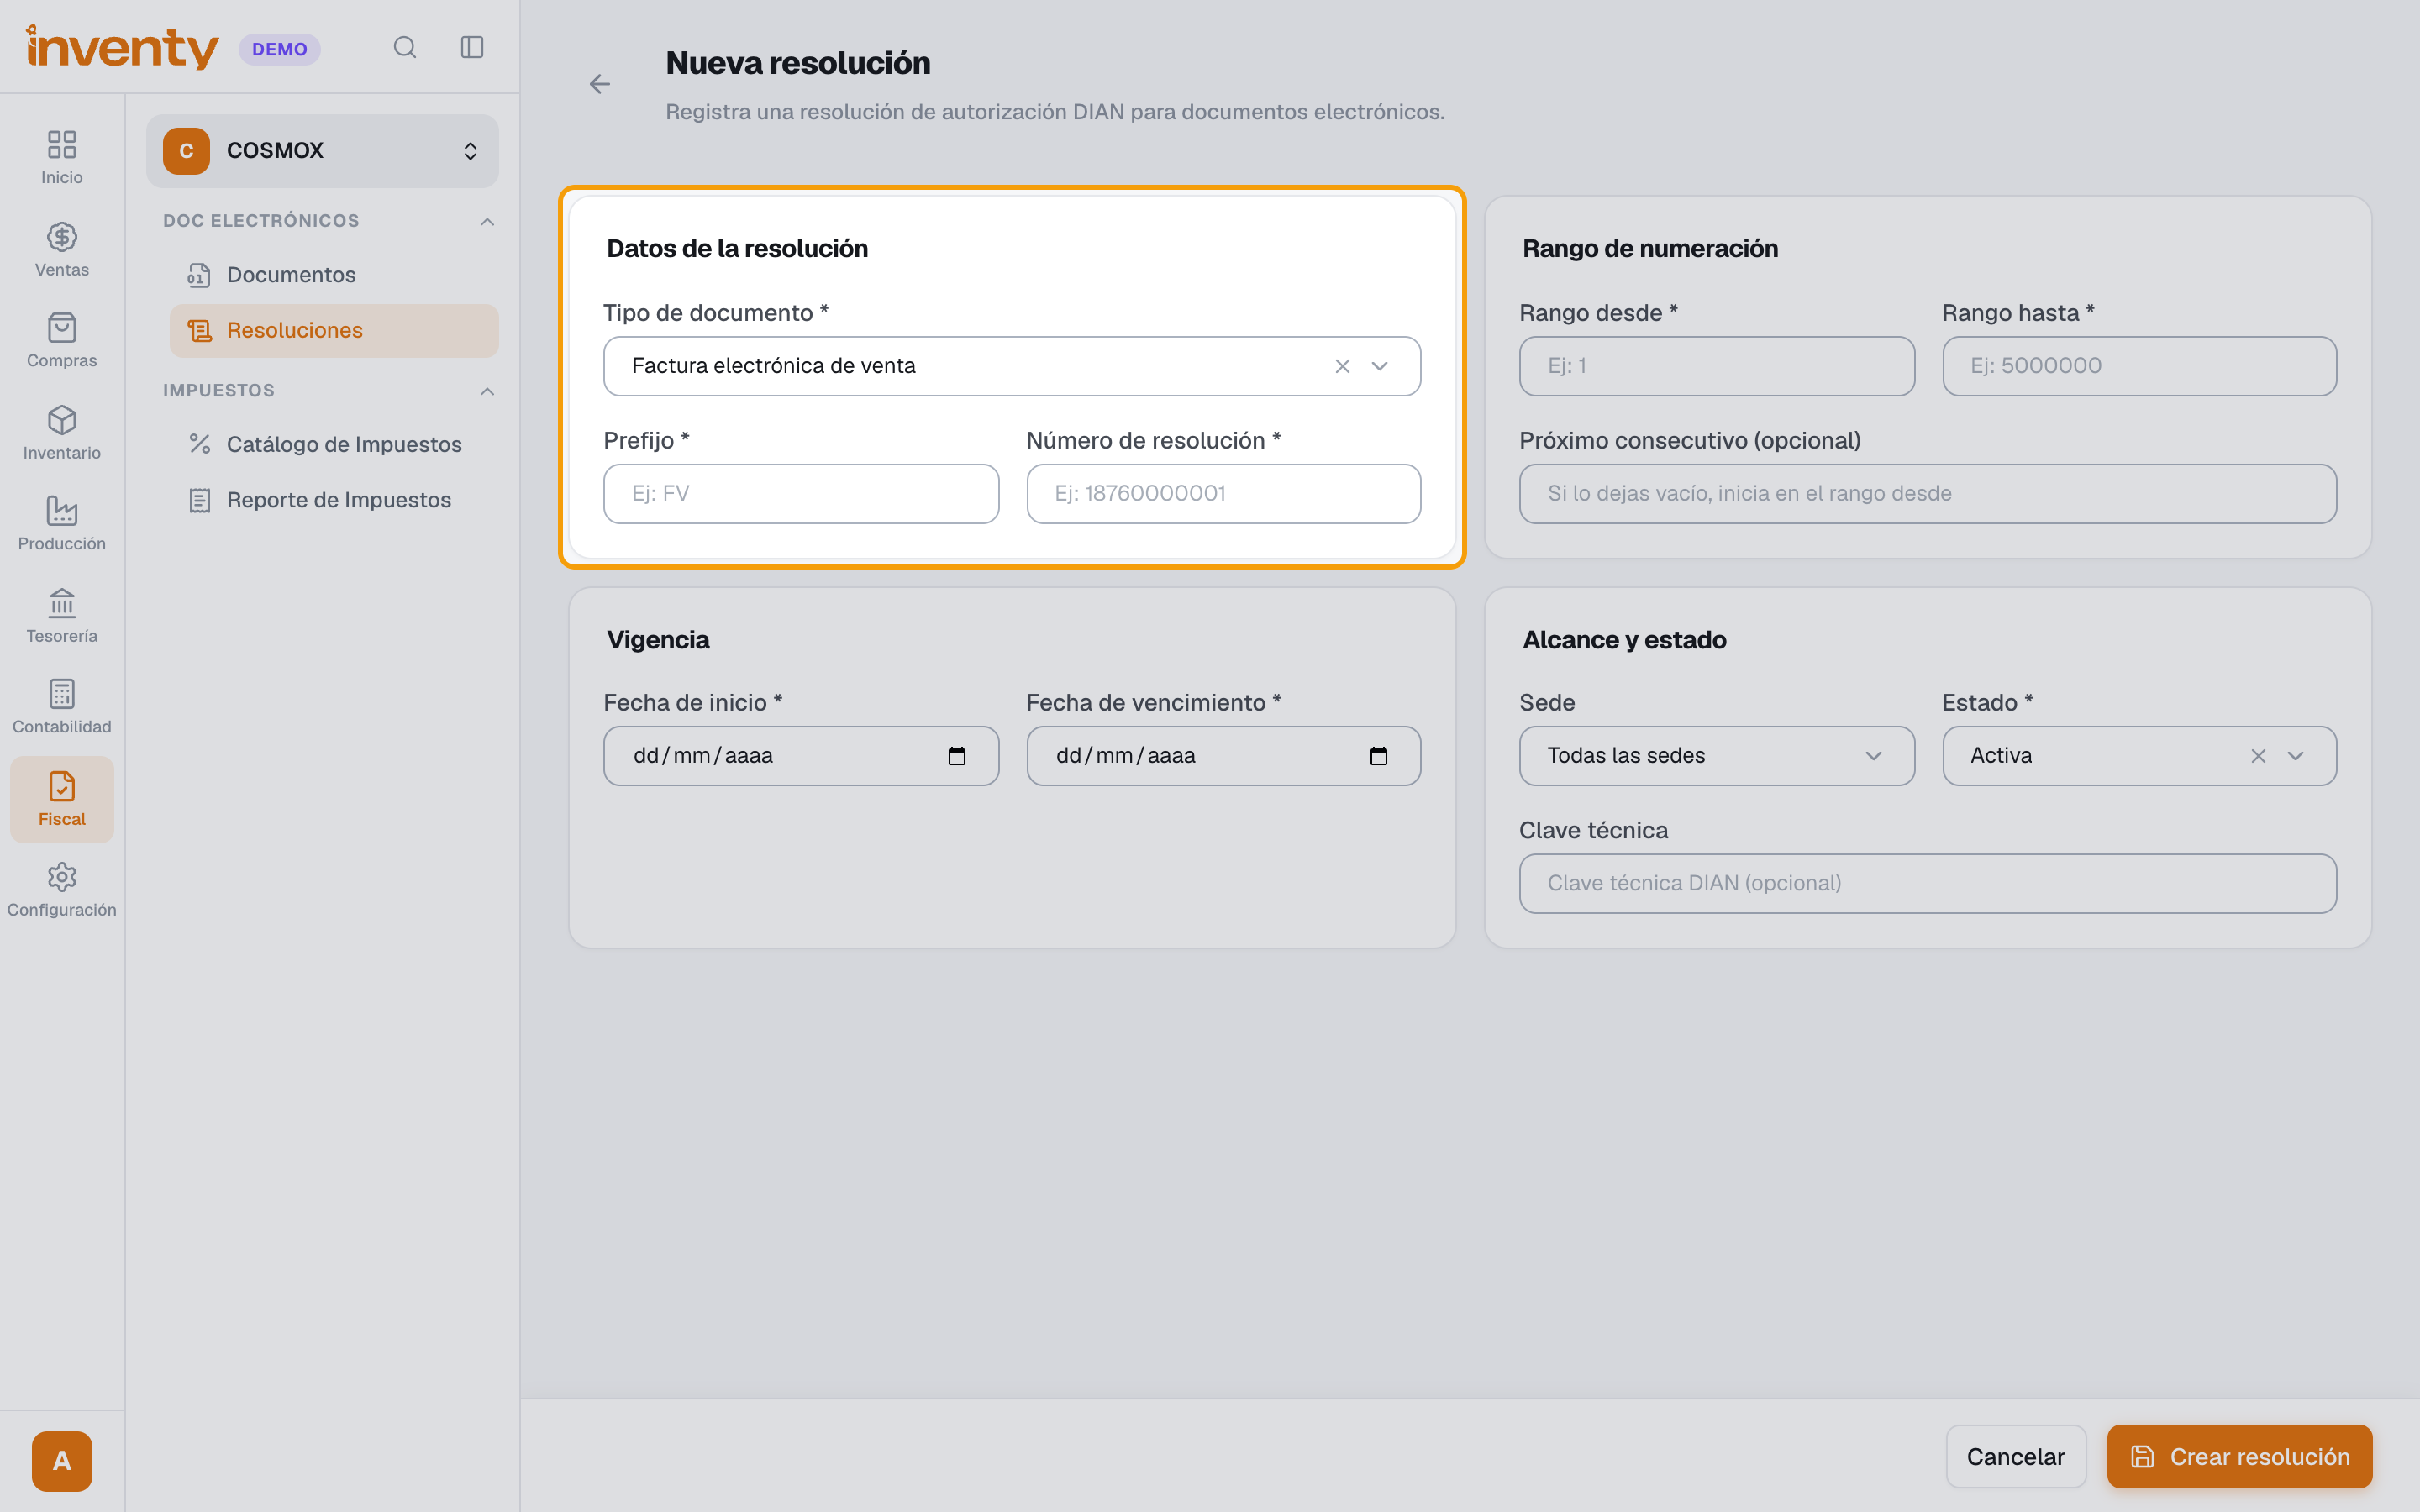
Task: Focus the Clave técnica field
Action: [1927, 884]
